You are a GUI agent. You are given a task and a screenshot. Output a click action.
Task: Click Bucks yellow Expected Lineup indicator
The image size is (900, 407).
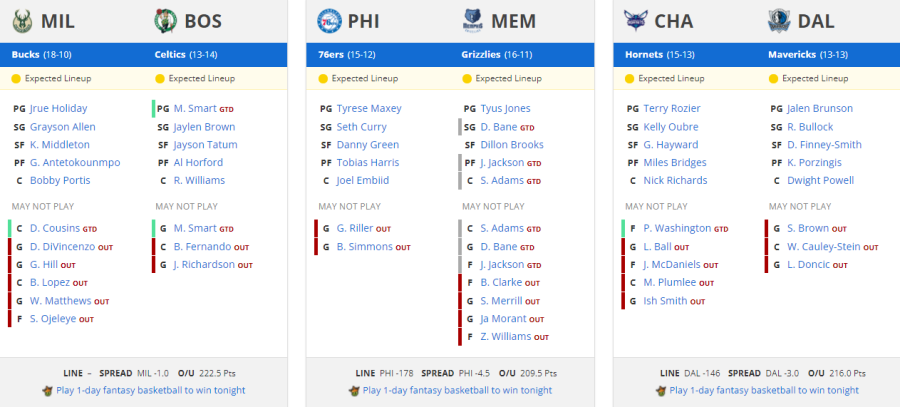tap(16, 79)
